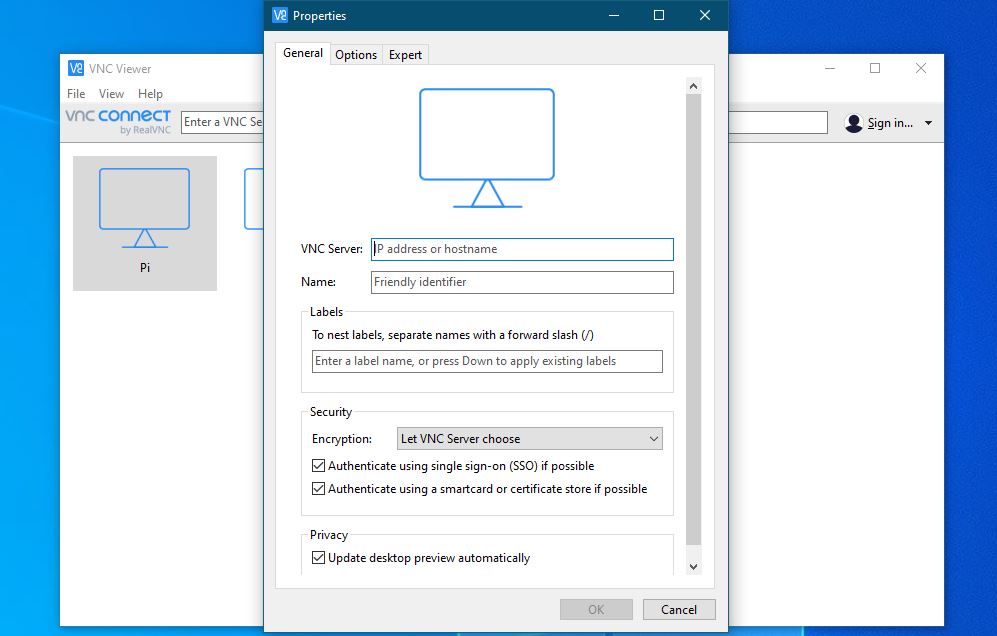Open the Encryption dropdown list
This screenshot has height=636, width=997.
(x=529, y=439)
